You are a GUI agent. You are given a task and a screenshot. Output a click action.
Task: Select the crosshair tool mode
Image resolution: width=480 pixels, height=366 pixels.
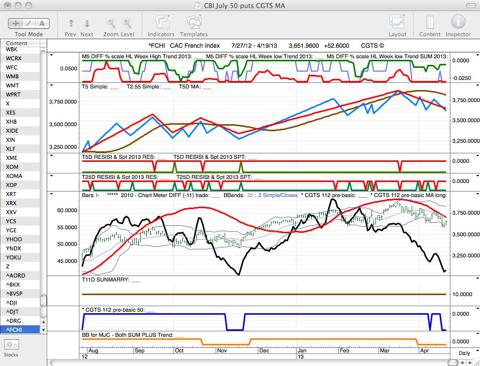click(x=15, y=23)
